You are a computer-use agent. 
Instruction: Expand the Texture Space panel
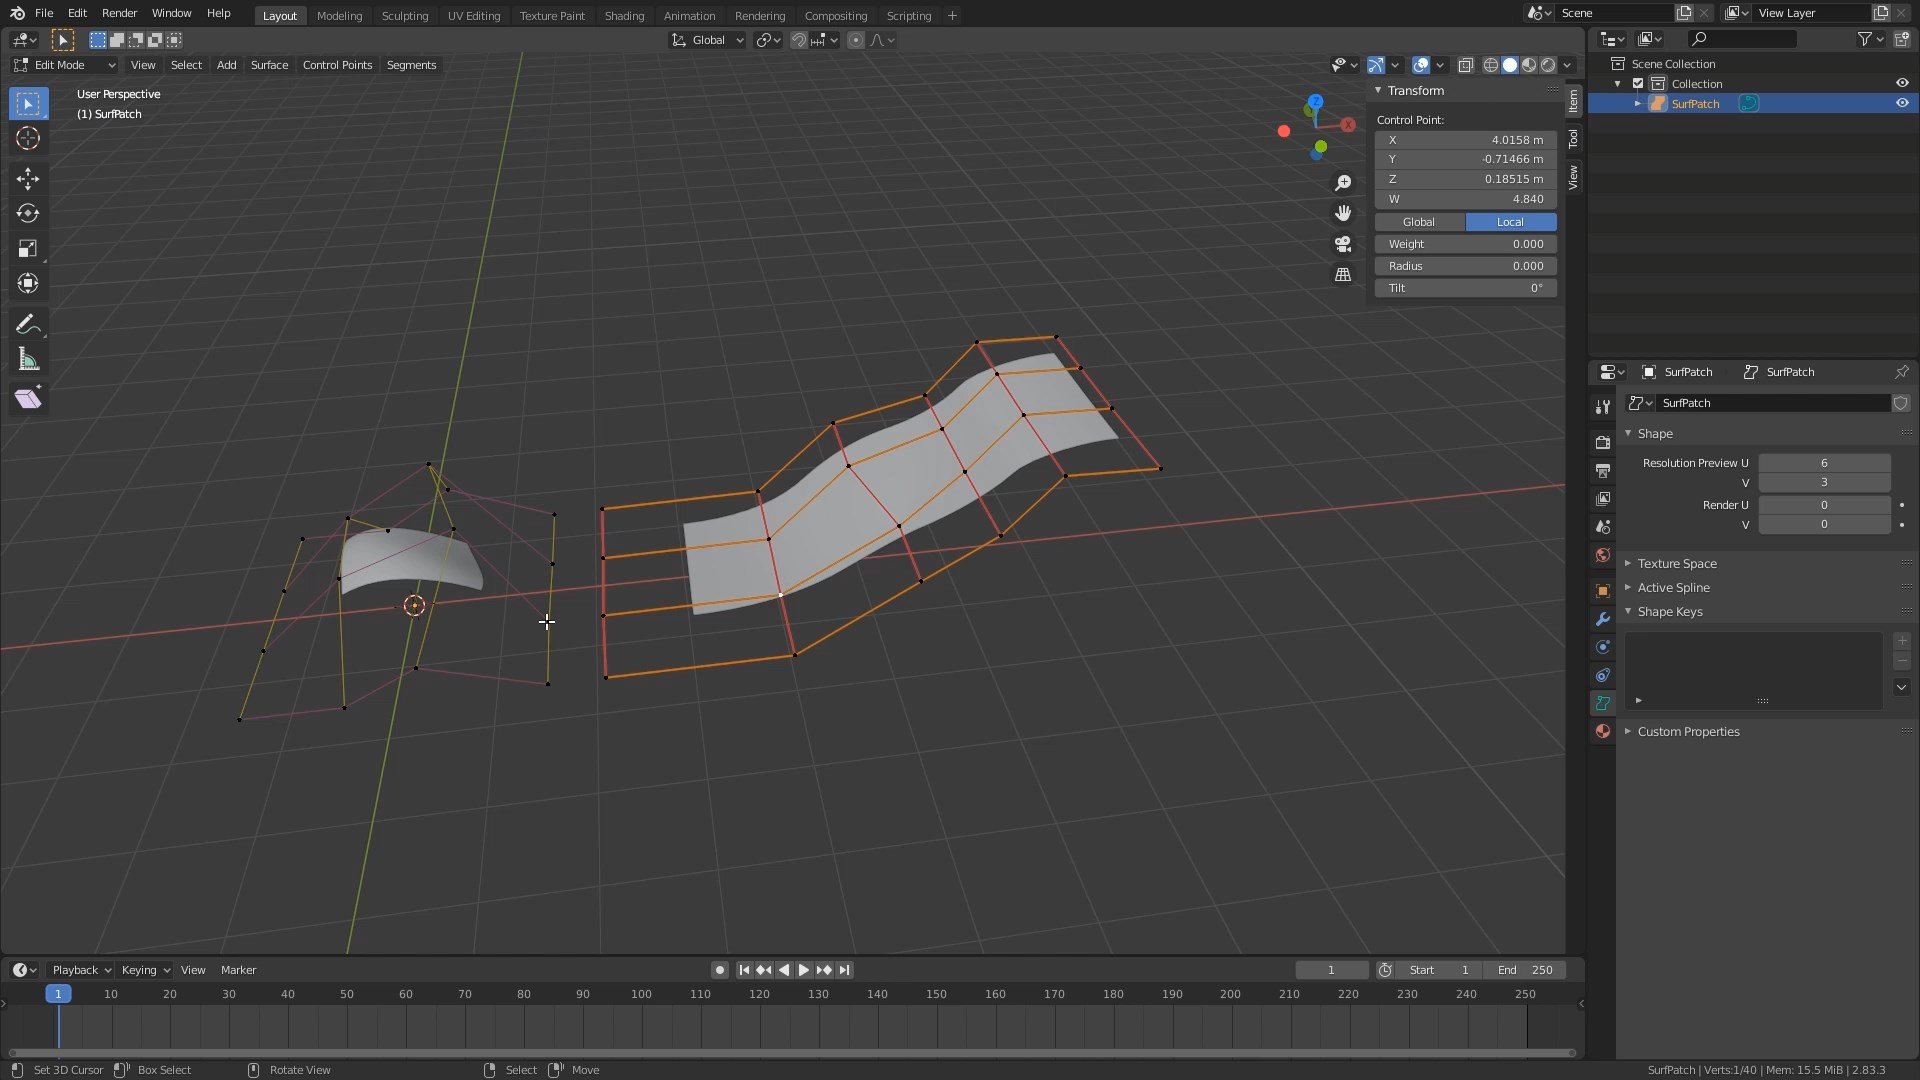point(1677,564)
